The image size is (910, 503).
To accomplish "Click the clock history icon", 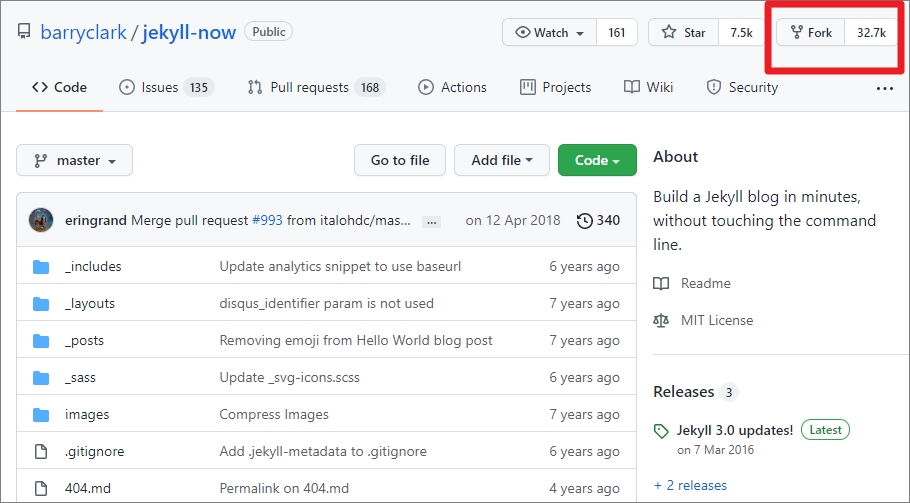I will click(584, 220).
